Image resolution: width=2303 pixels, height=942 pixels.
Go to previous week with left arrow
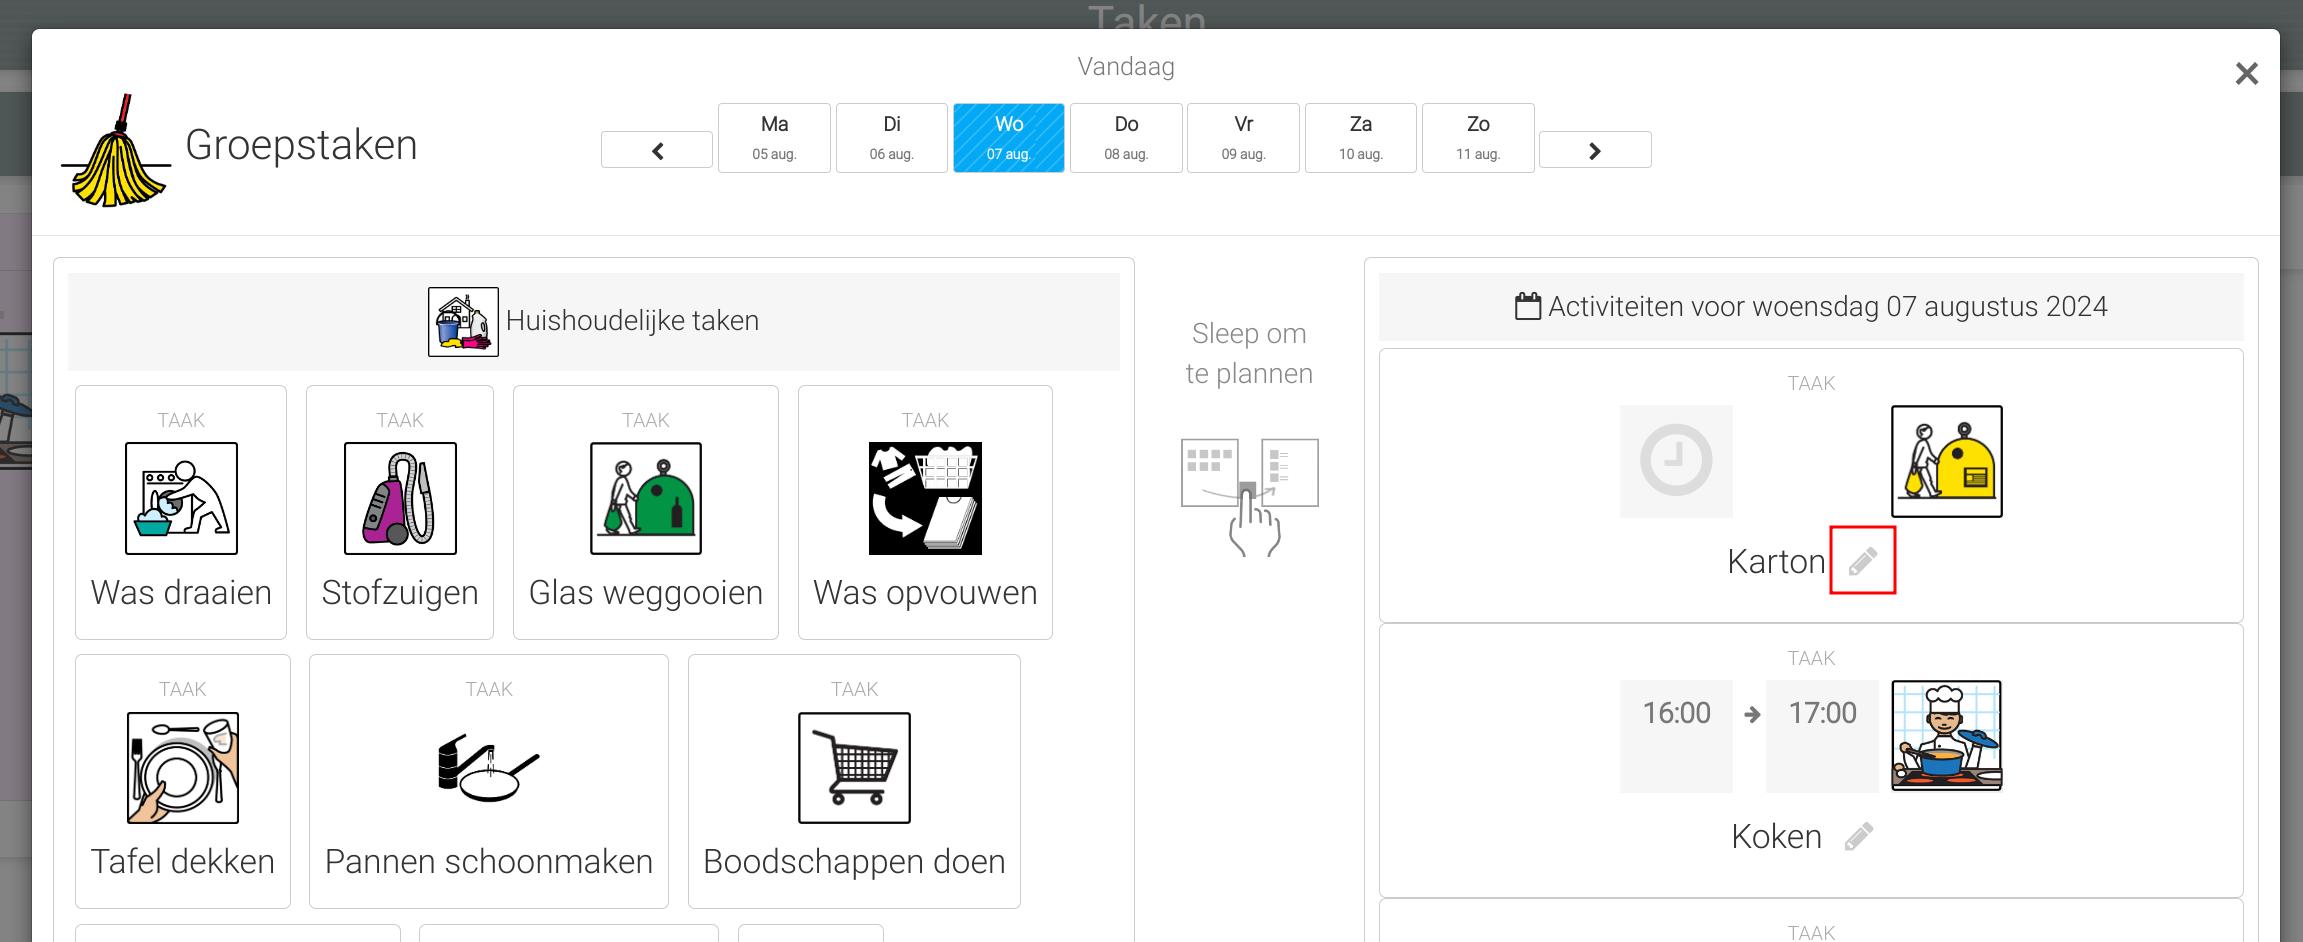tap(657, 150)
